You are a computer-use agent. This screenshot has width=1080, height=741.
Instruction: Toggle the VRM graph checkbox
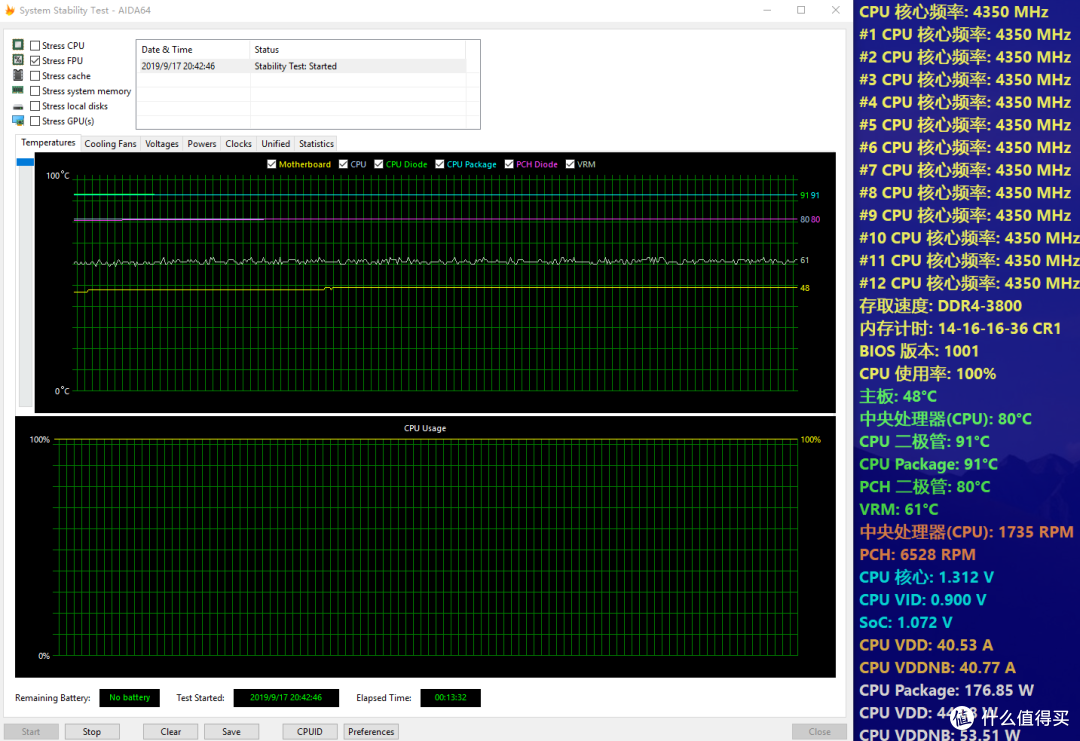(570, 164)
